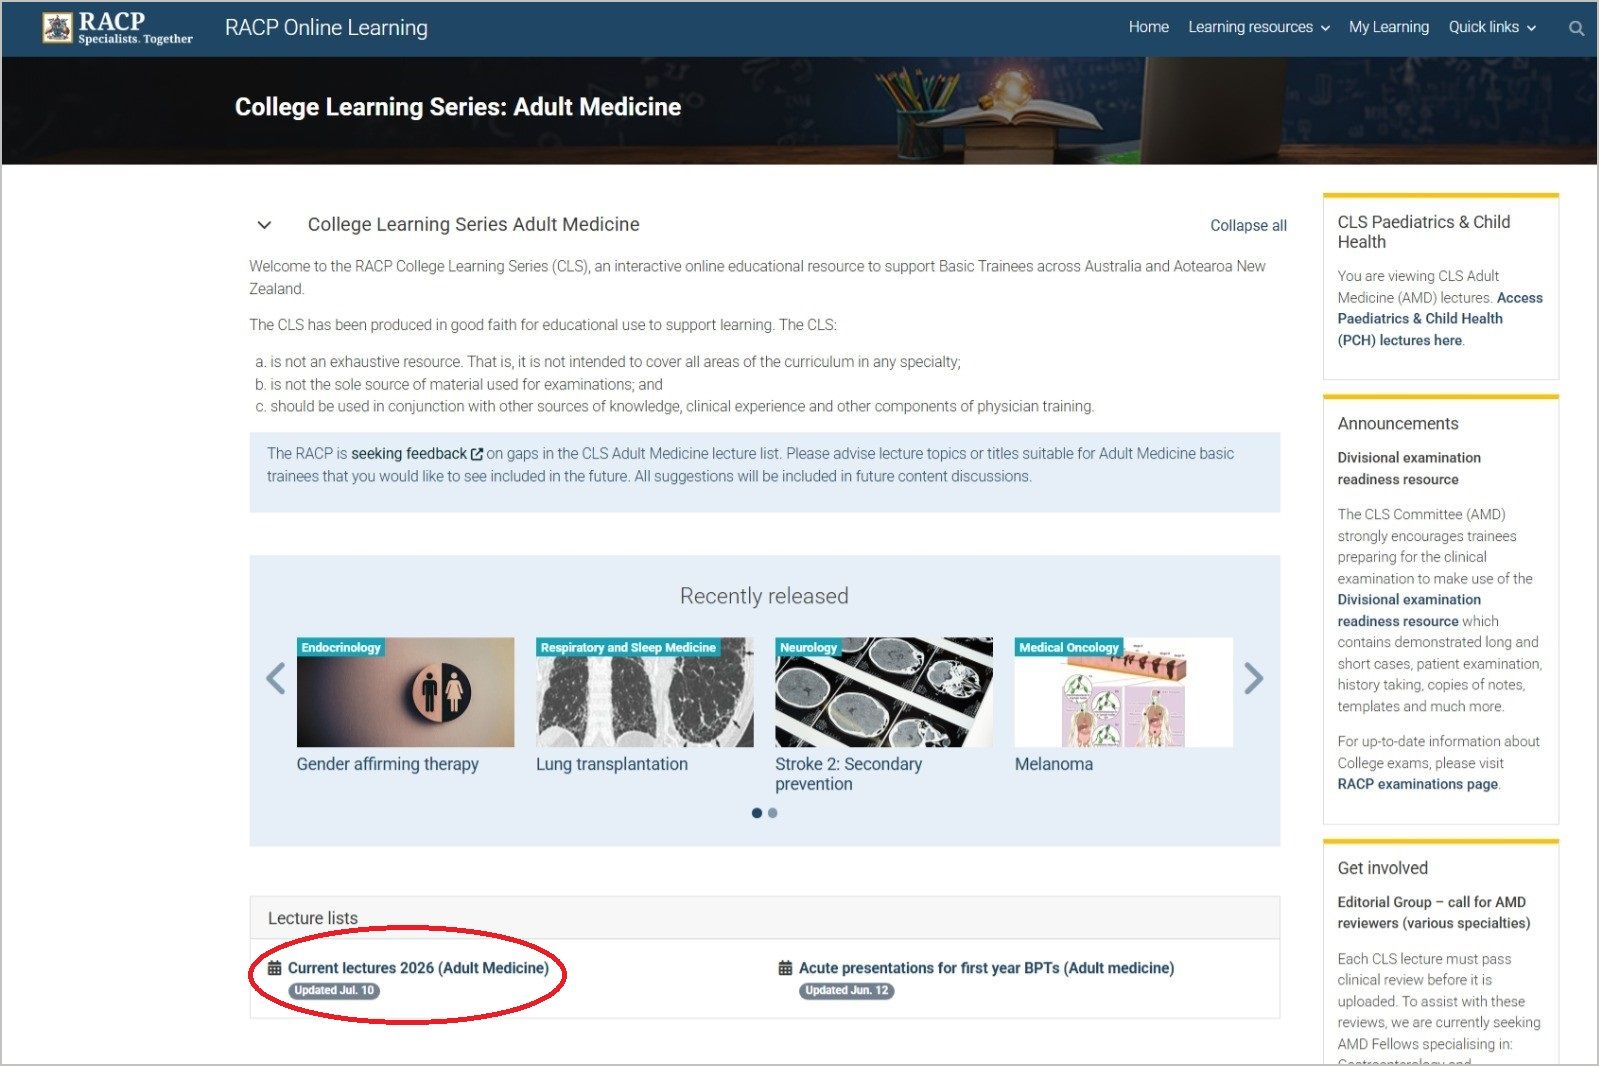Click Medical Oncology category tag
Viewport: 1599px width, 1066px height.
[1068, 648]
